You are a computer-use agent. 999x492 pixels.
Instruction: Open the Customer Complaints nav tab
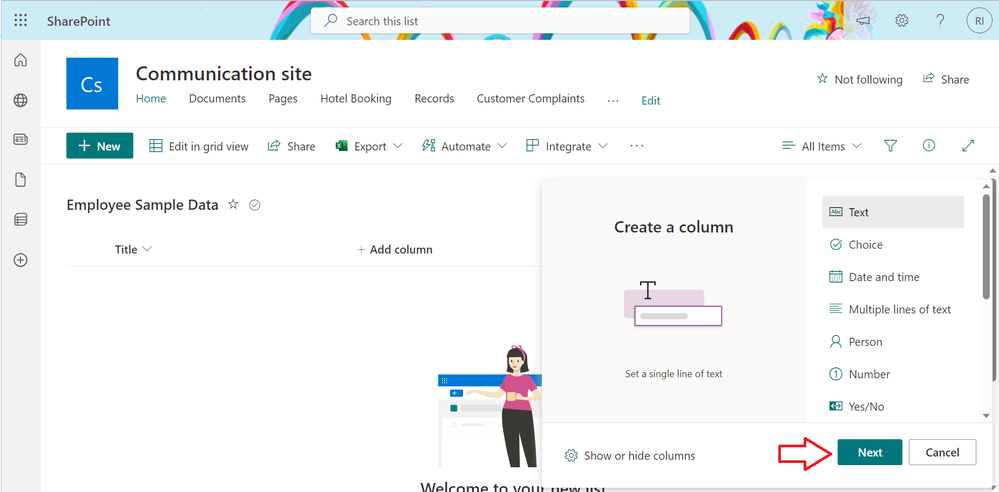[x=530, y=99]
